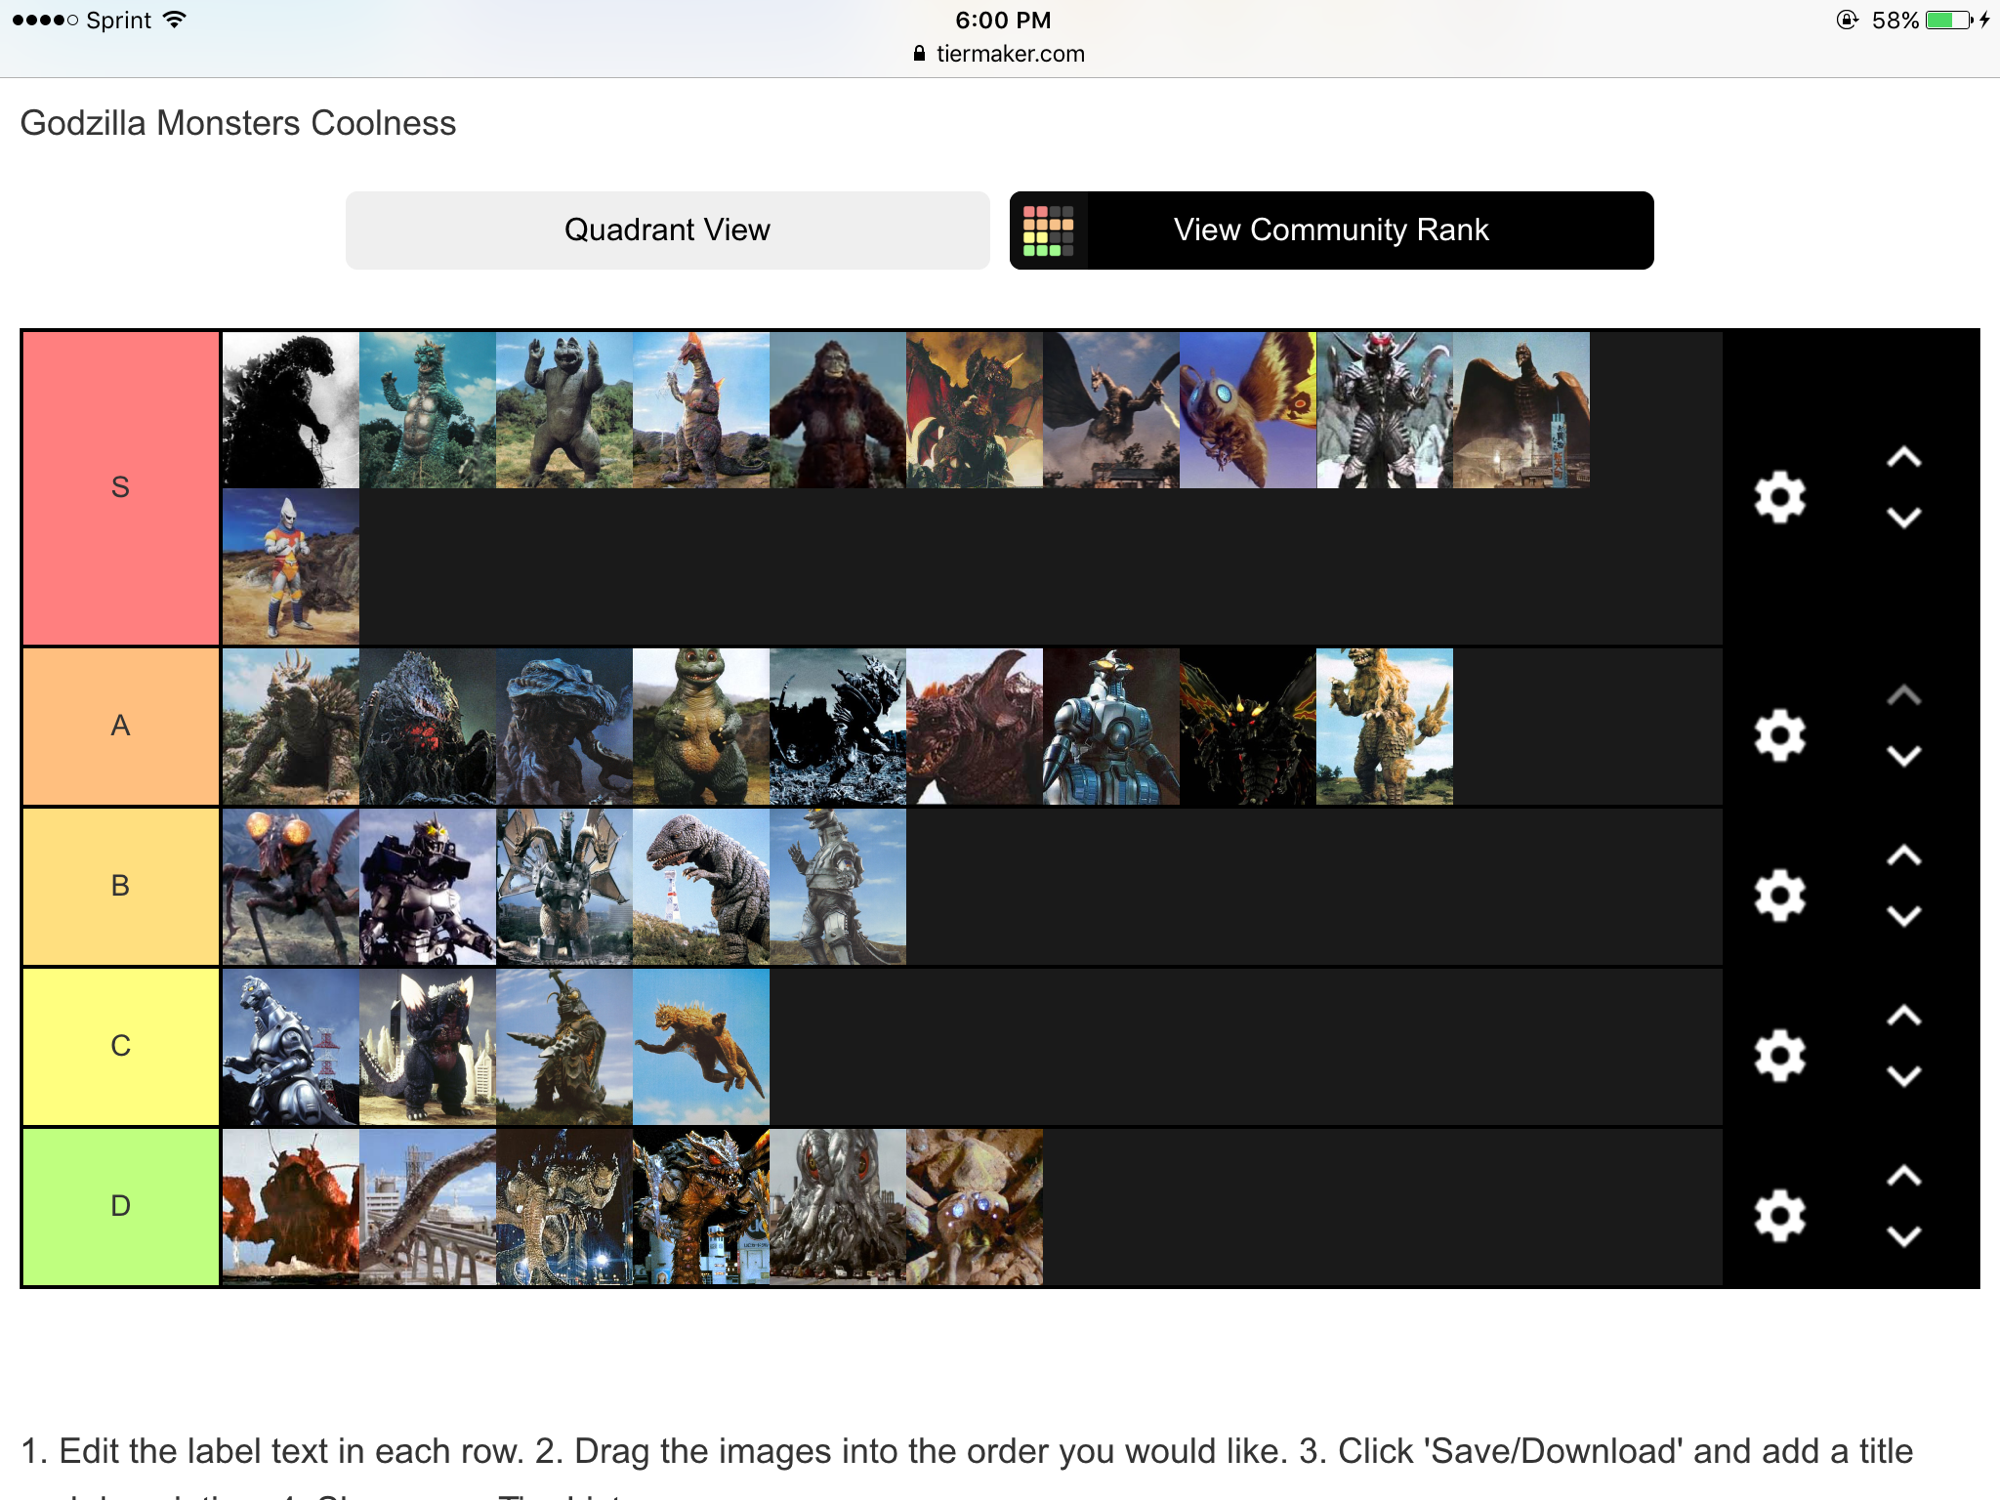The height and width of the screenshot is (1500, 2000).
Task: Move the B tier row up
Action: tap(1904, 855)
